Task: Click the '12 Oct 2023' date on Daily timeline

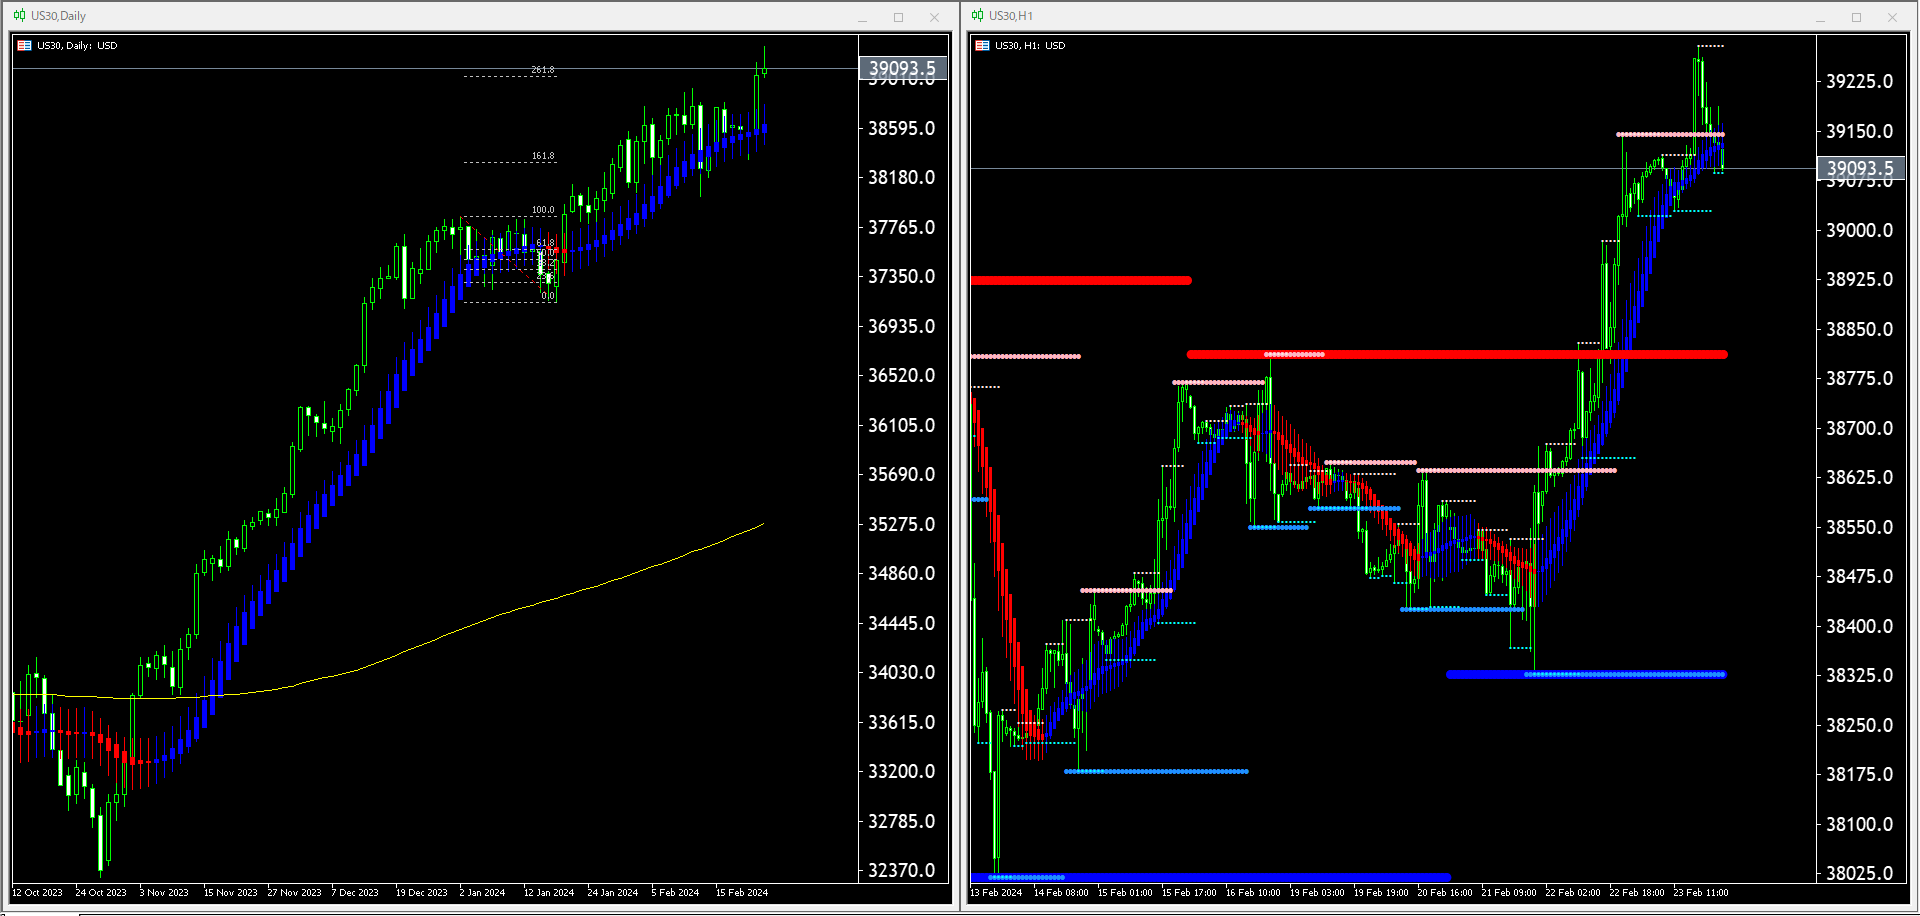Action: [x=37, y=893]
